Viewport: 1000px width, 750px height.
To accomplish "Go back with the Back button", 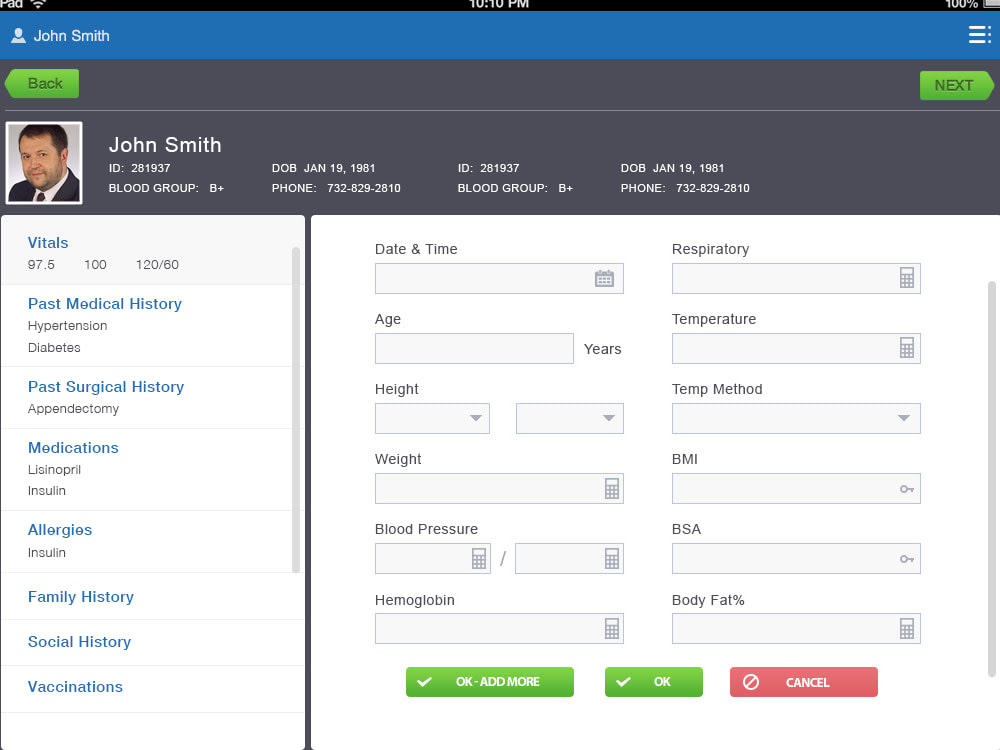I will click(42, 84).
